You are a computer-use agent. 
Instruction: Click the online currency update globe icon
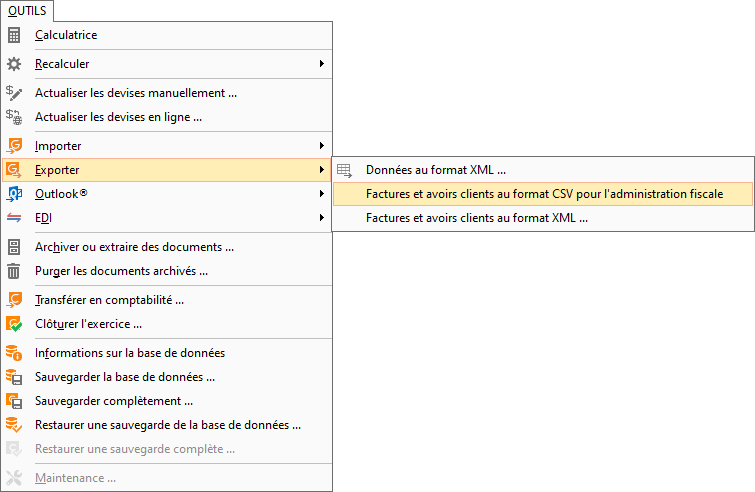click(x=14, y=117)
